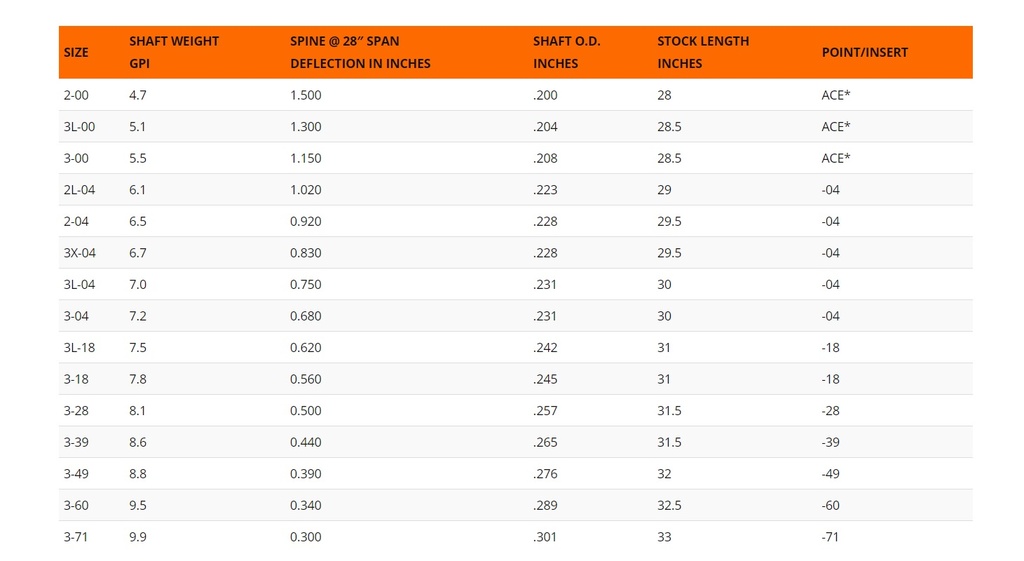Select the STOCK LENGTH INCHES header
Image resolution: width=1024 pixels, height=561 pixels.
[x=703, y=52]
